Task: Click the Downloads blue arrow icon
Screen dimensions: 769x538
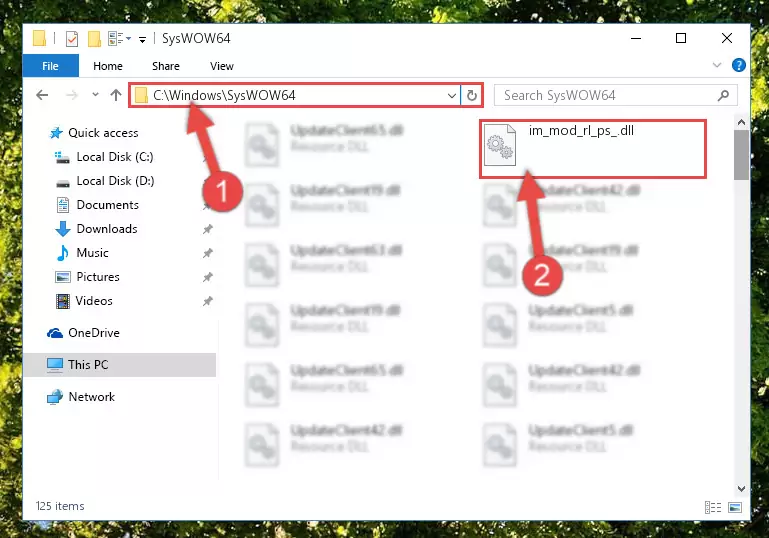Action: coord(63,229)
